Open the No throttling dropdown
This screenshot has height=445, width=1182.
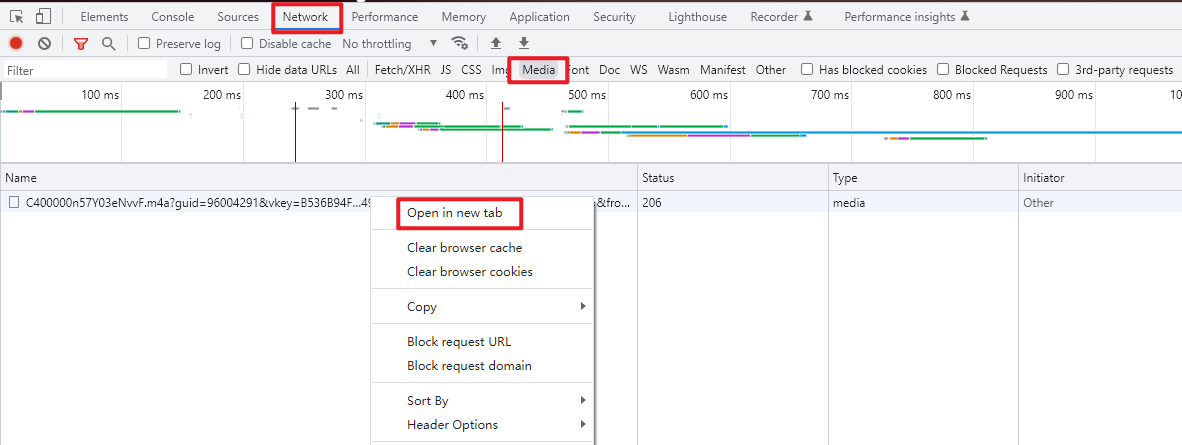coord(390,44)
